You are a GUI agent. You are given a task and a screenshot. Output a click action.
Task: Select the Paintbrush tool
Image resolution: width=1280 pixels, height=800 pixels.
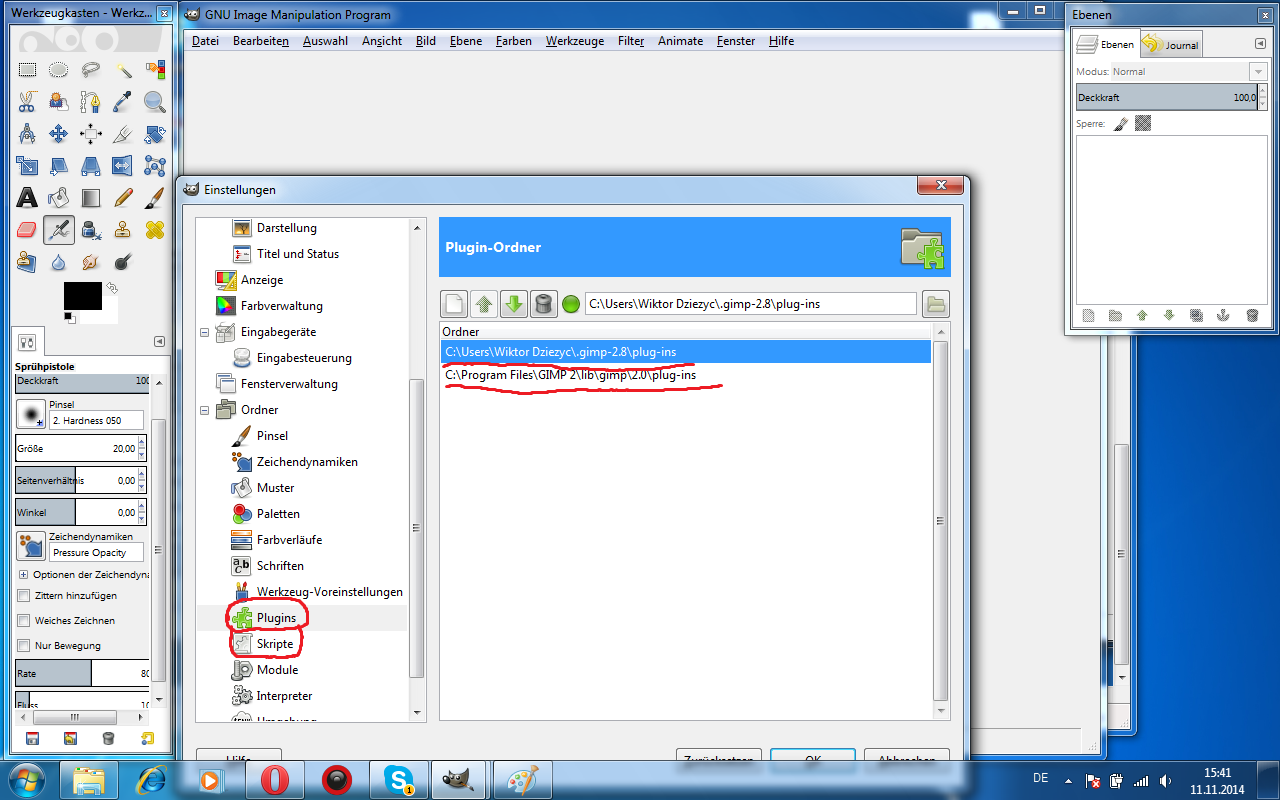(155, 198)
